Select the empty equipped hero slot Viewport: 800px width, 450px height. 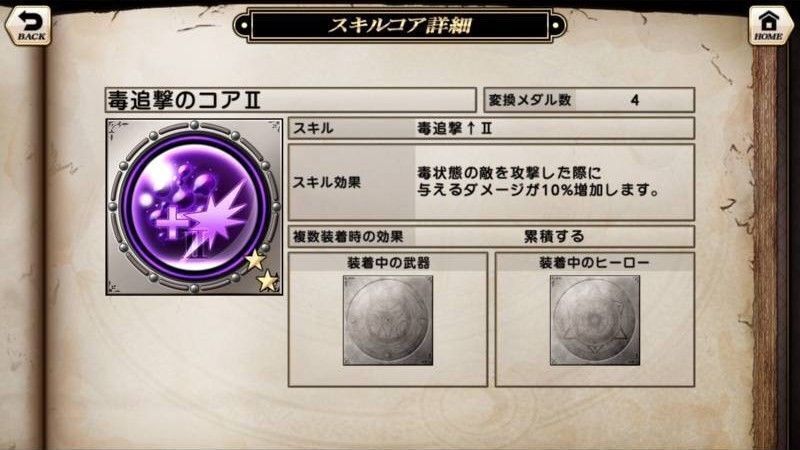pyautogui.click(x=594, y=320)
